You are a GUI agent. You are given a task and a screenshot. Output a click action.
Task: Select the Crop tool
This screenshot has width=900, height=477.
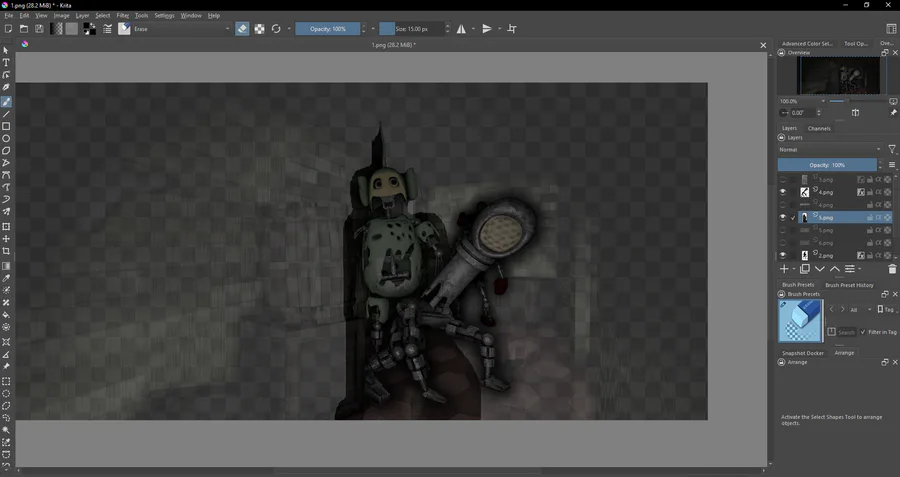click(6, 251)
